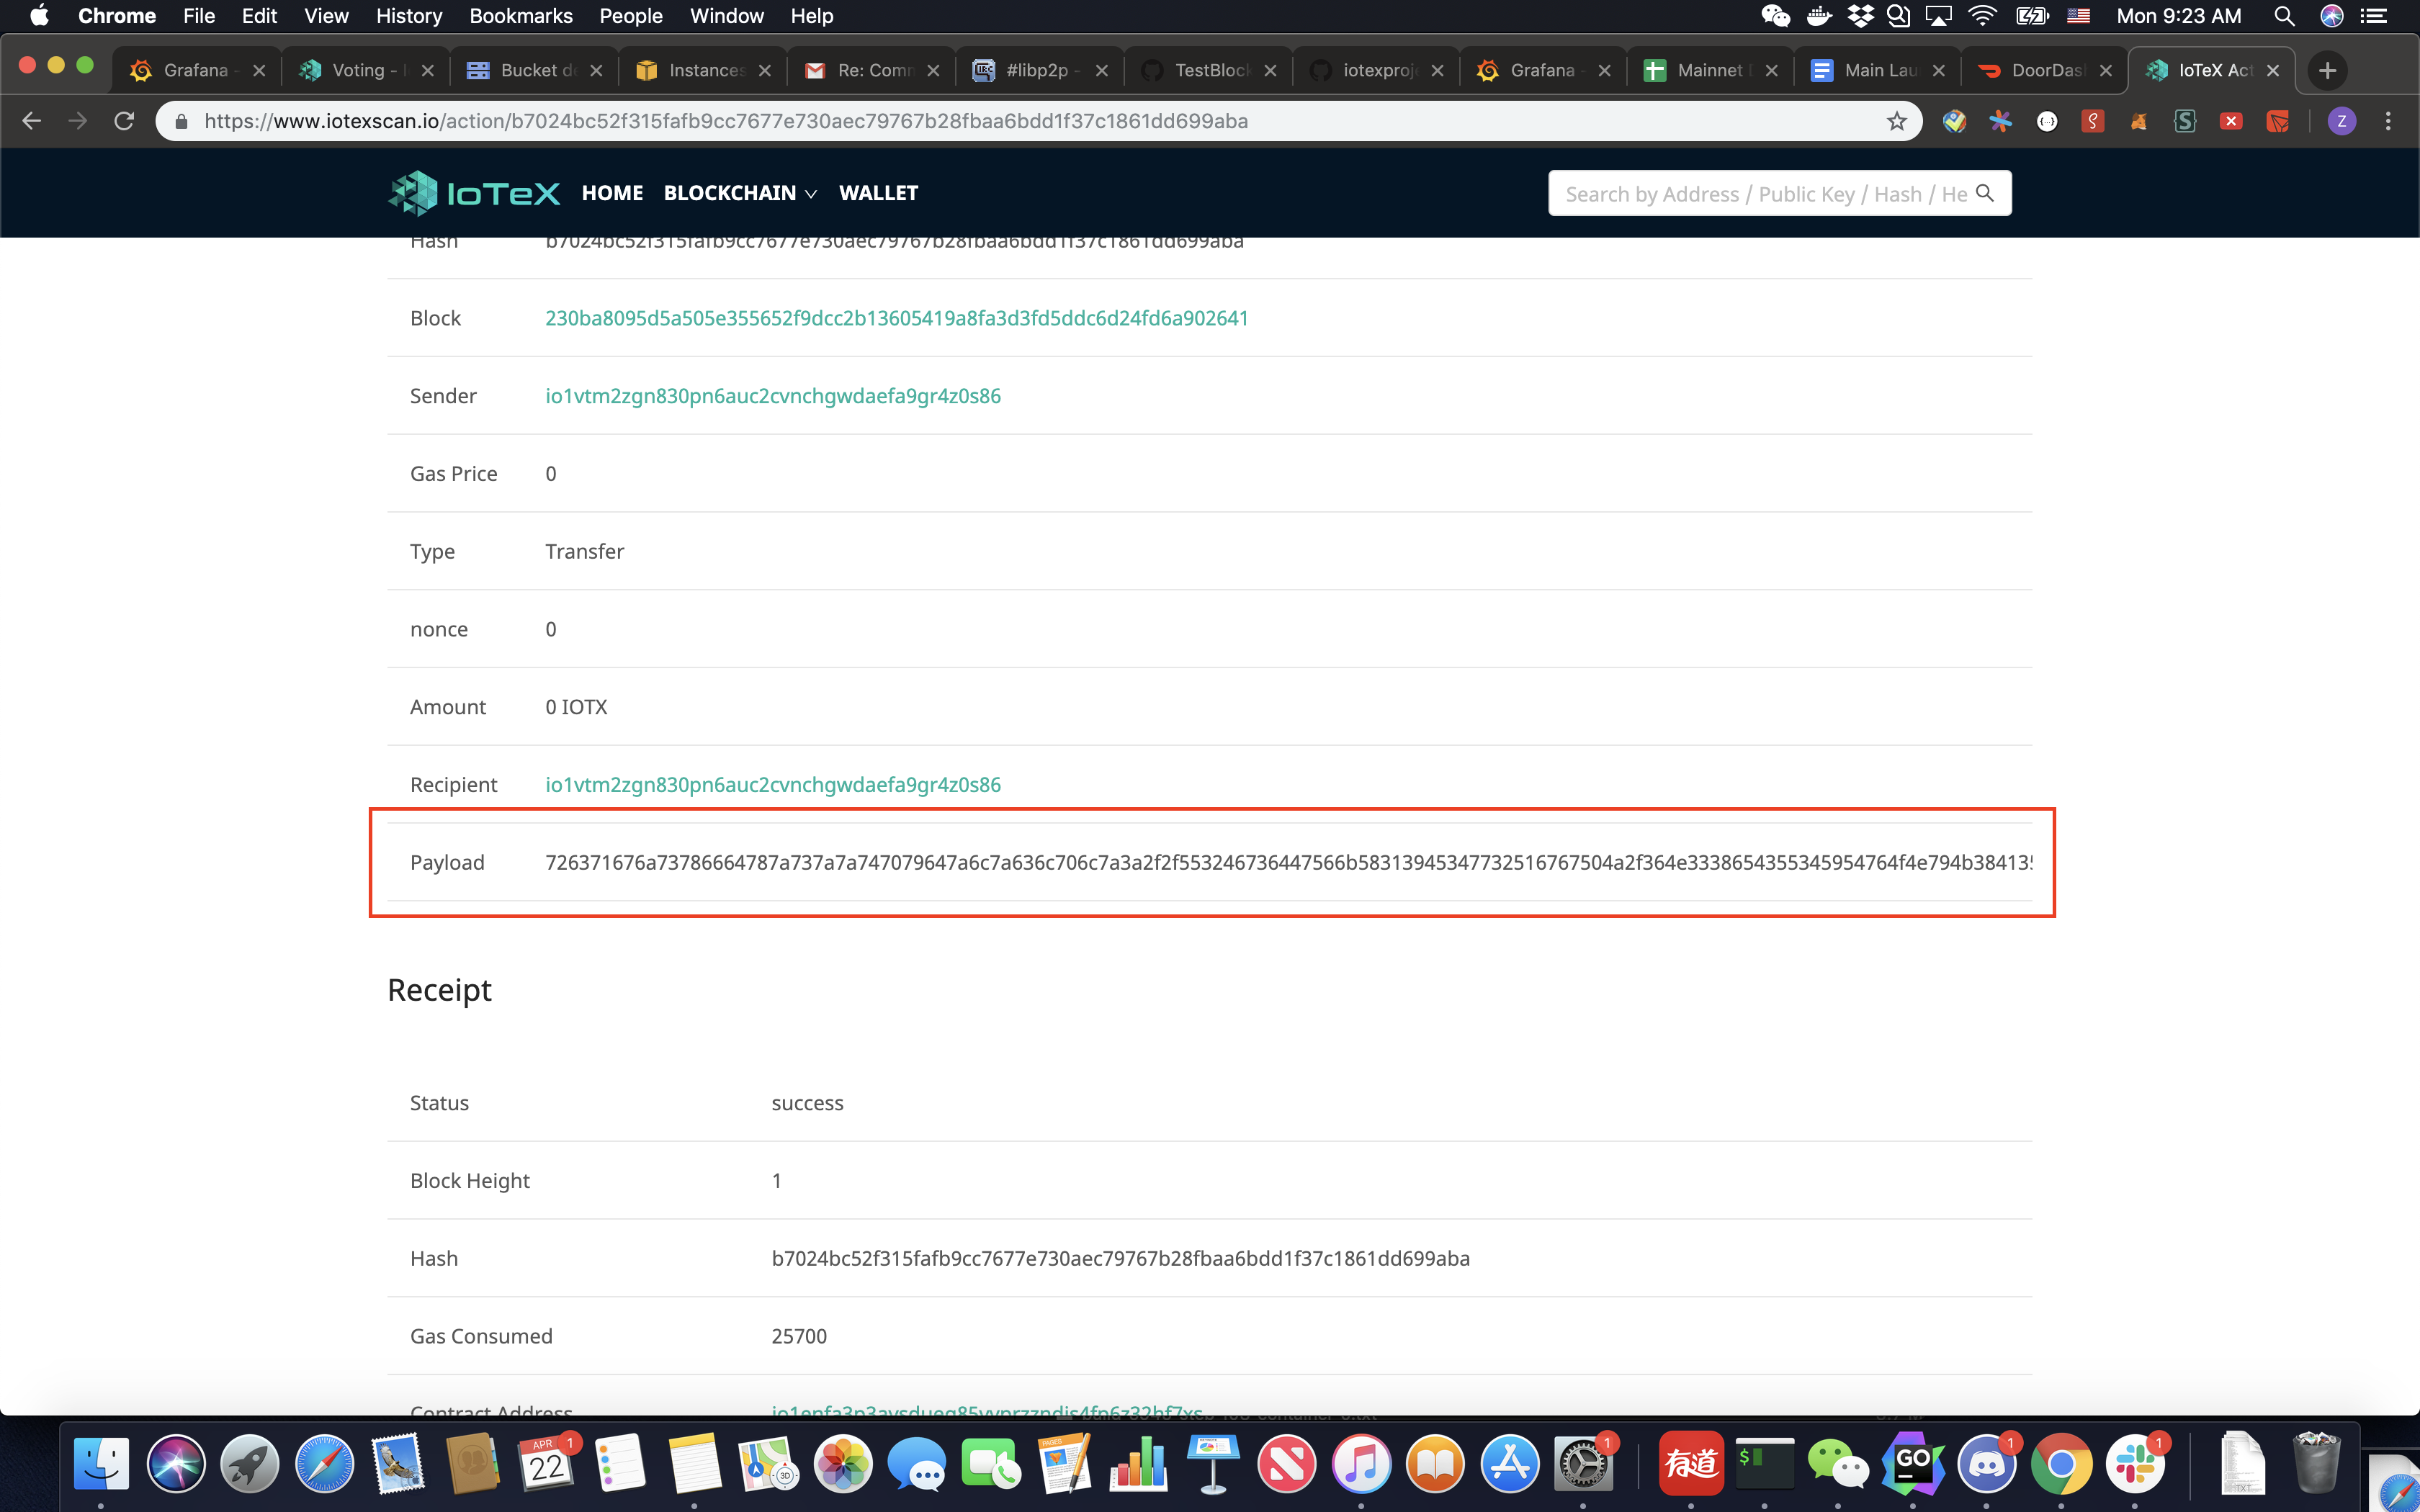Open the History menu
The height and width of the screenshot is (1512, 2420).
pyautogui.click(x=408, y=16)
